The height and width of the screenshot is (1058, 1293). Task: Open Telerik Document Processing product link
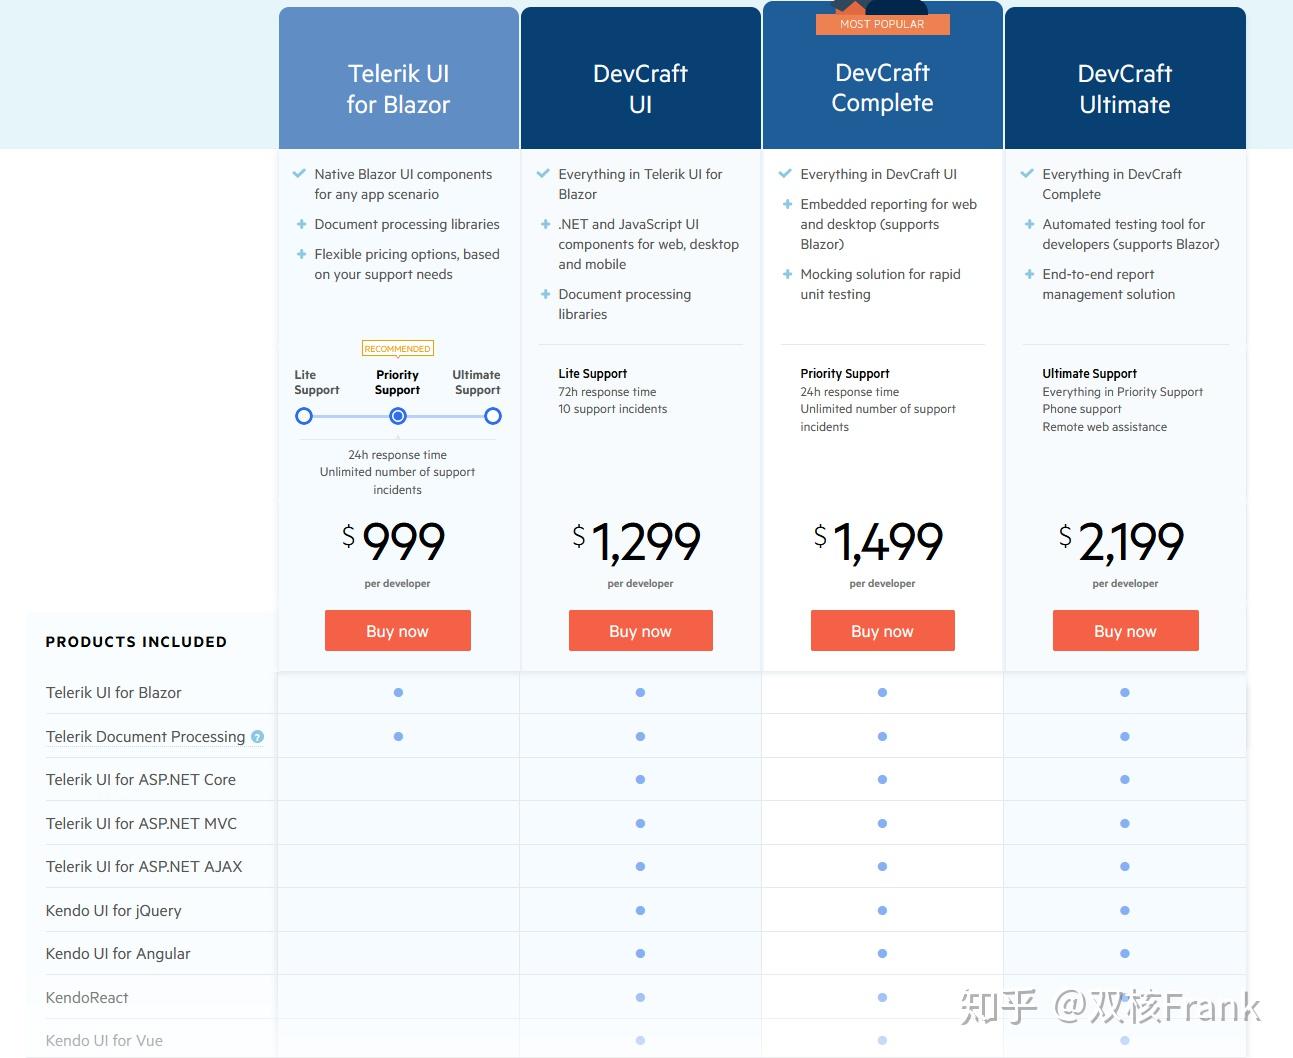pyautogui.click(x=145, y=737)
